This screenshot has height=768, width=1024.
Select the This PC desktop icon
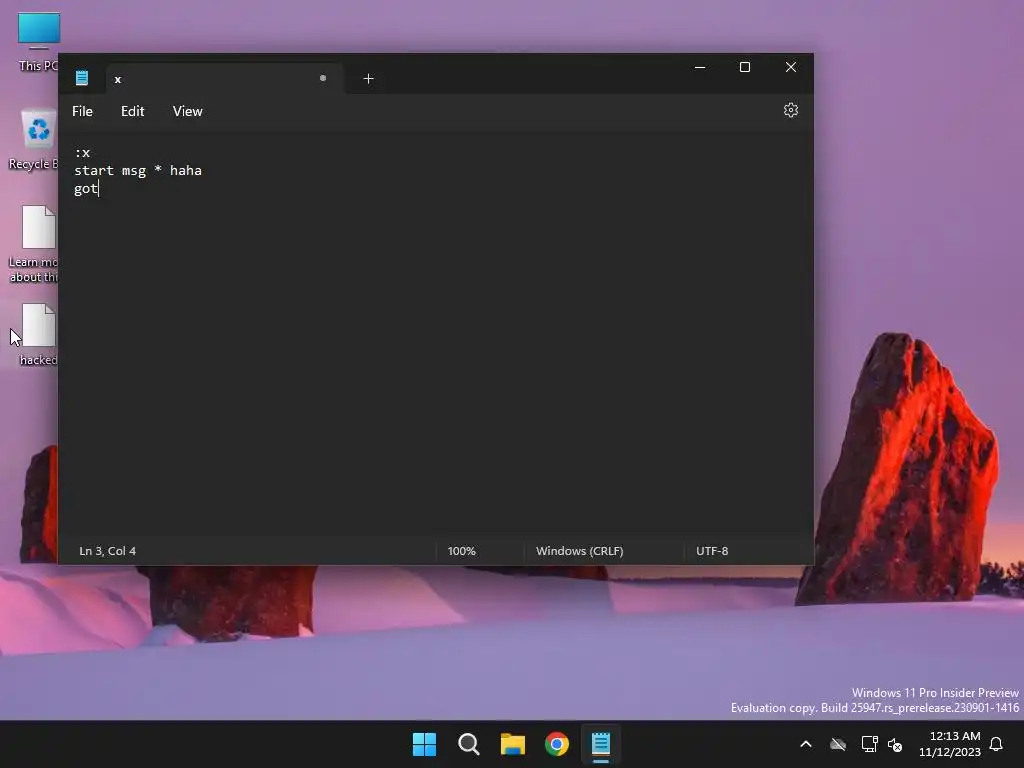[38, 42]
